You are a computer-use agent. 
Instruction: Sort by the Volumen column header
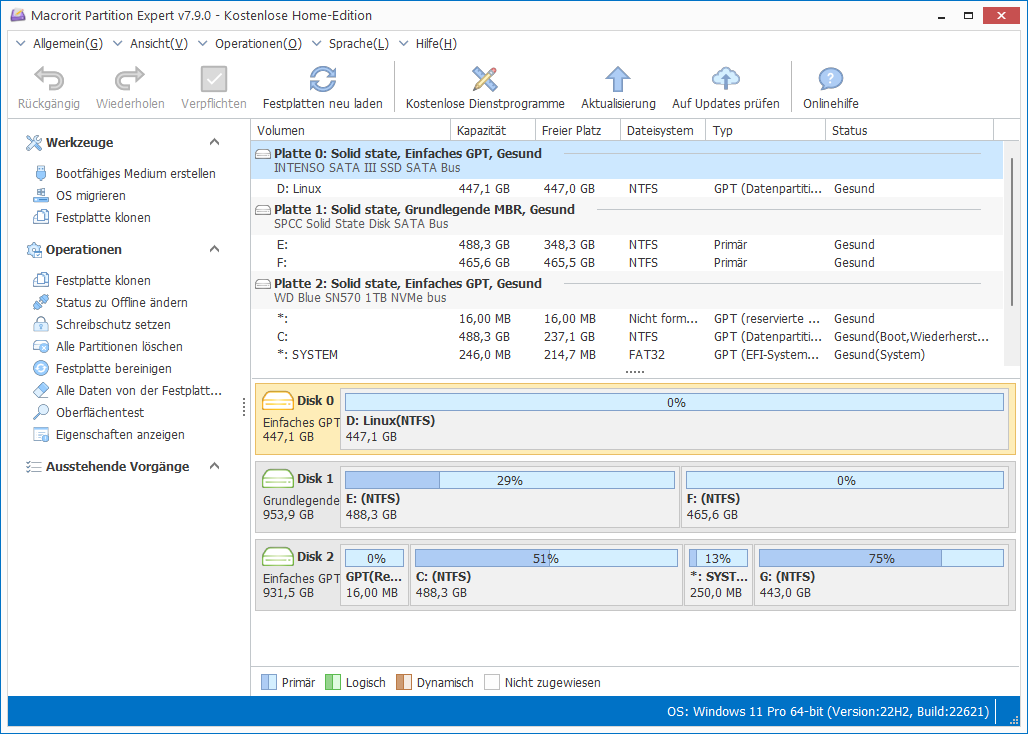coord(351,130)
